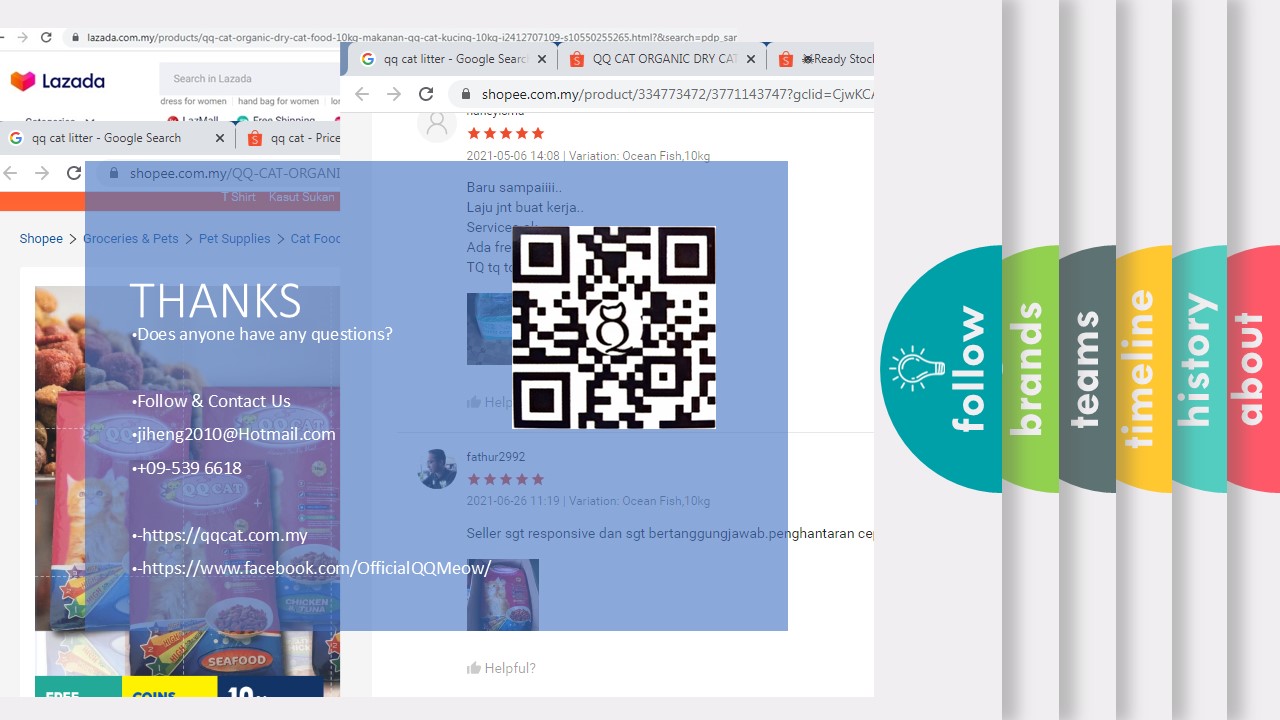Click forward arrow in Lazada browser window

(x=22, y=37)
